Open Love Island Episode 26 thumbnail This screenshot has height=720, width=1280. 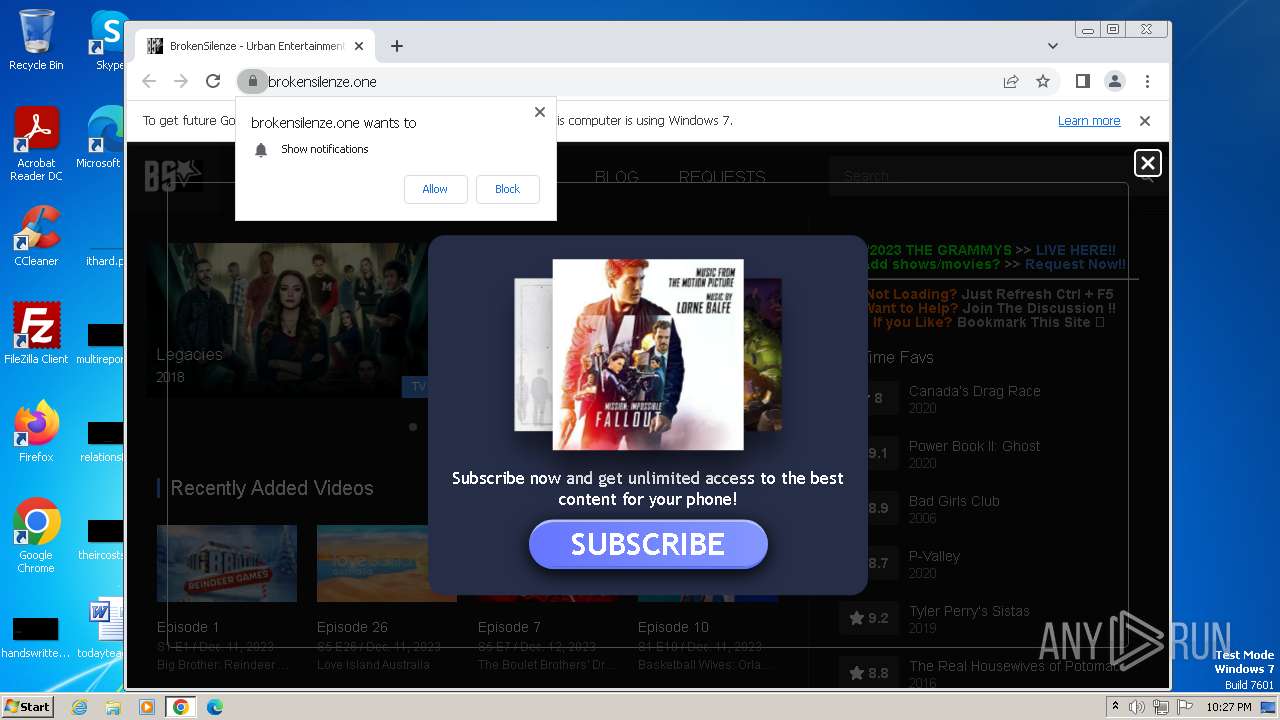pyautogui.click(x=387, y=563)
